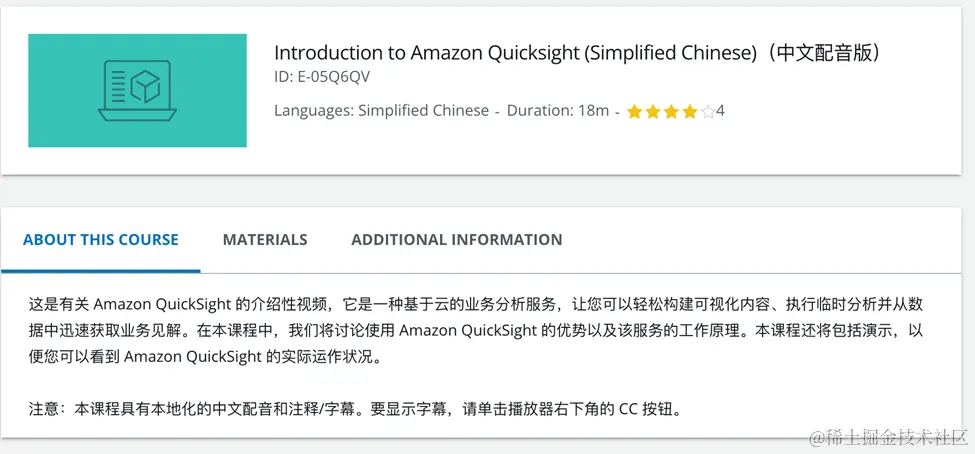Click the second gold rating star
The width and height of the screenshot is (975, 454).
[653, 112]
